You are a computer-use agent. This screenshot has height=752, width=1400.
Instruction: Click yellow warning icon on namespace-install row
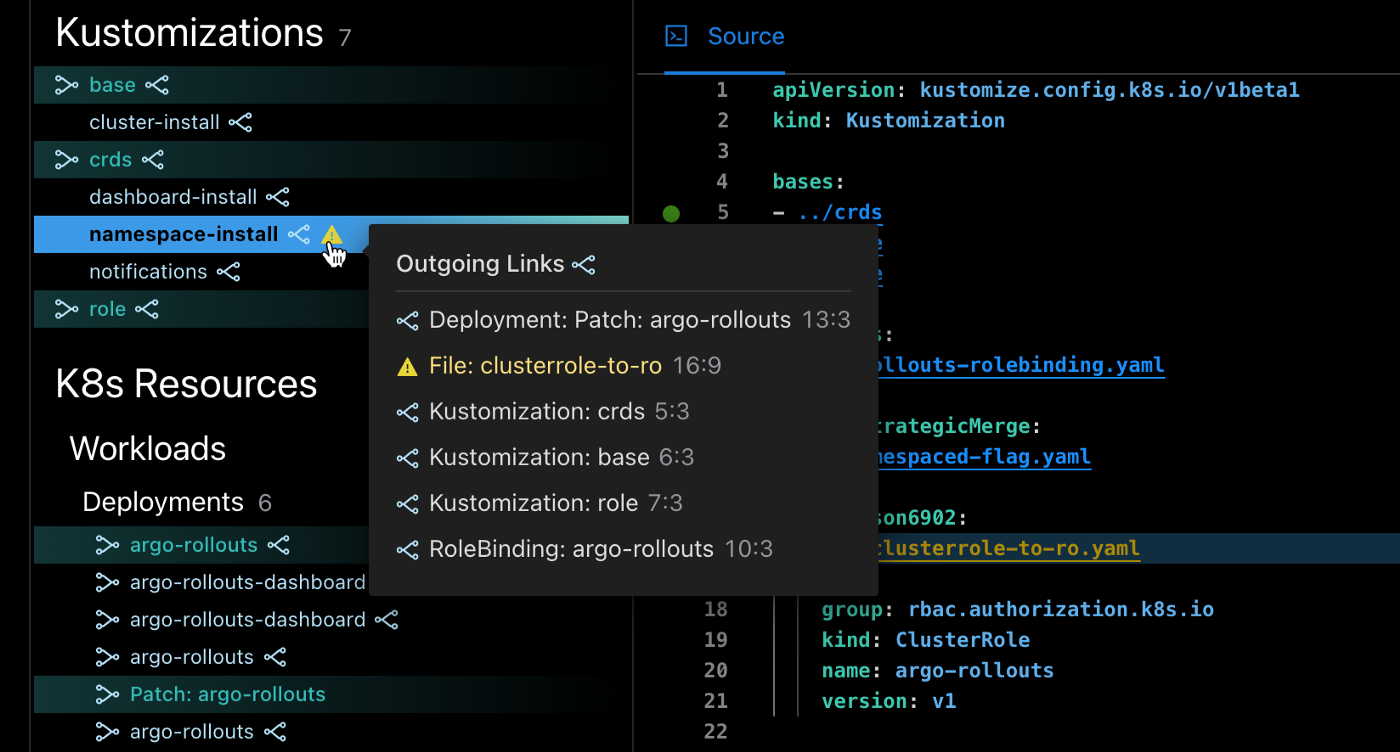tap(332, 236)
